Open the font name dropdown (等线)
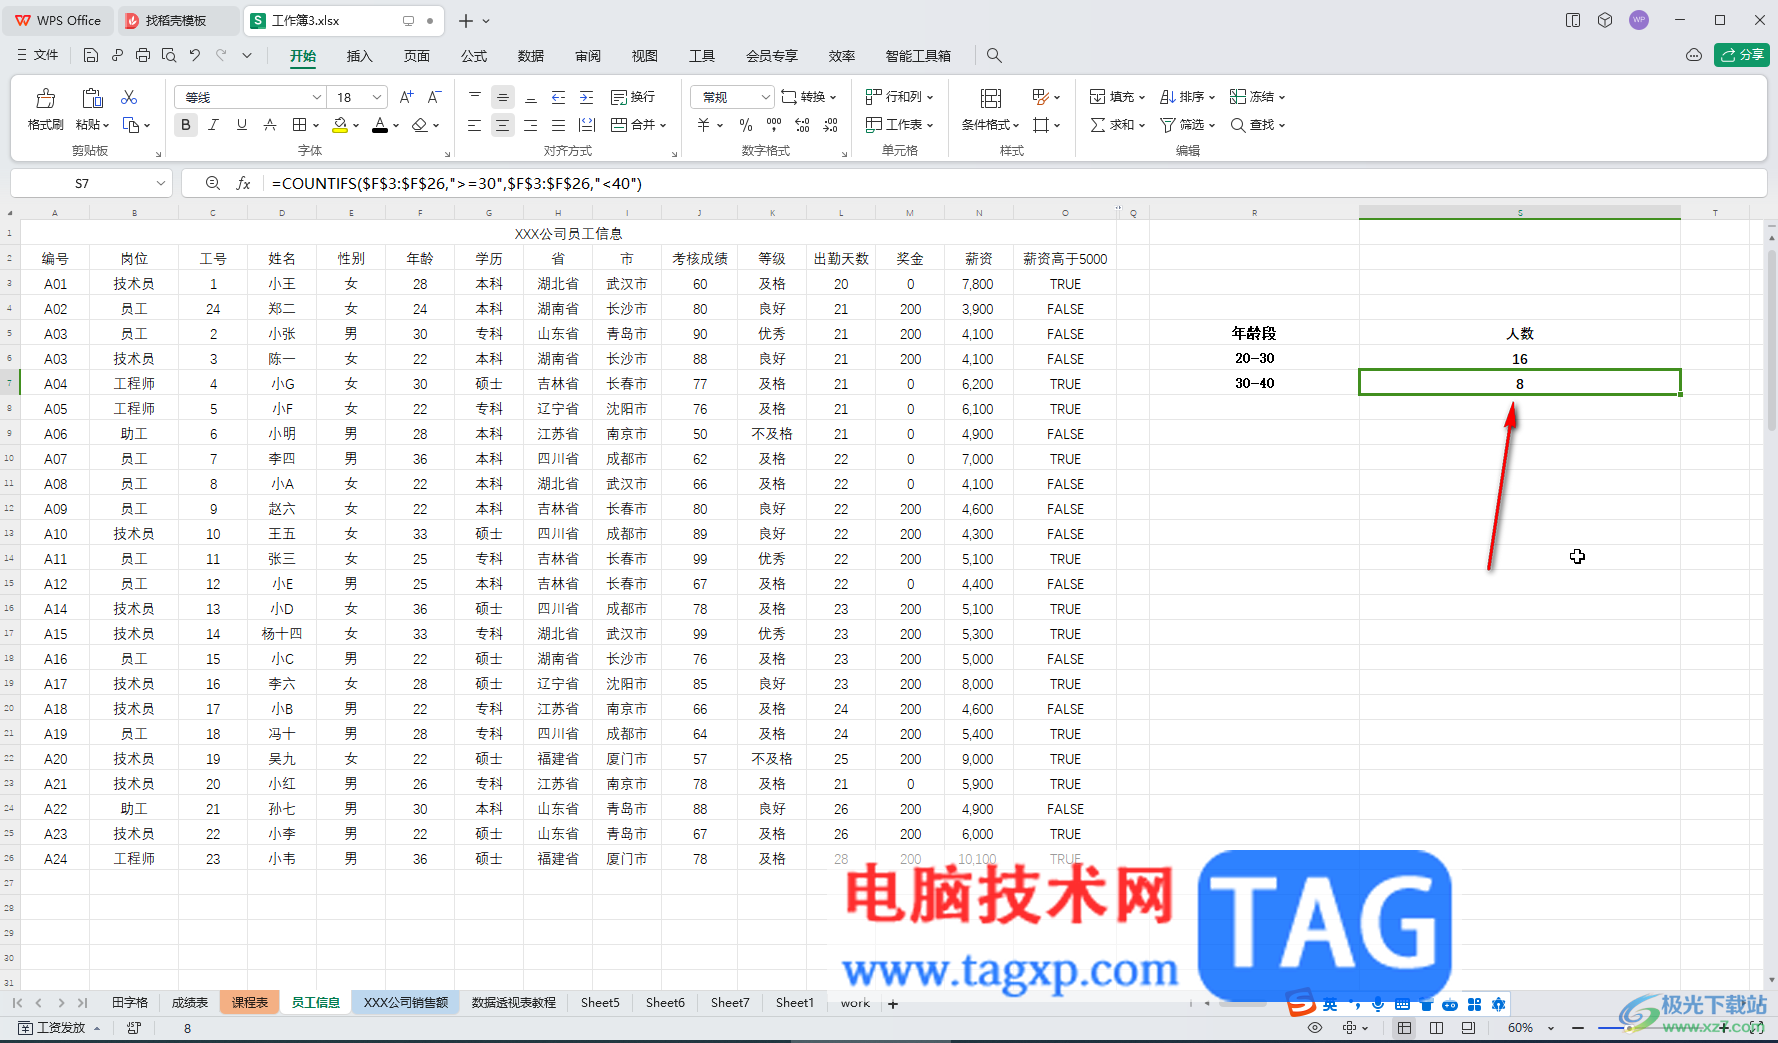The height and width of the screenshot is (1043, 1778). click(317, 97)
